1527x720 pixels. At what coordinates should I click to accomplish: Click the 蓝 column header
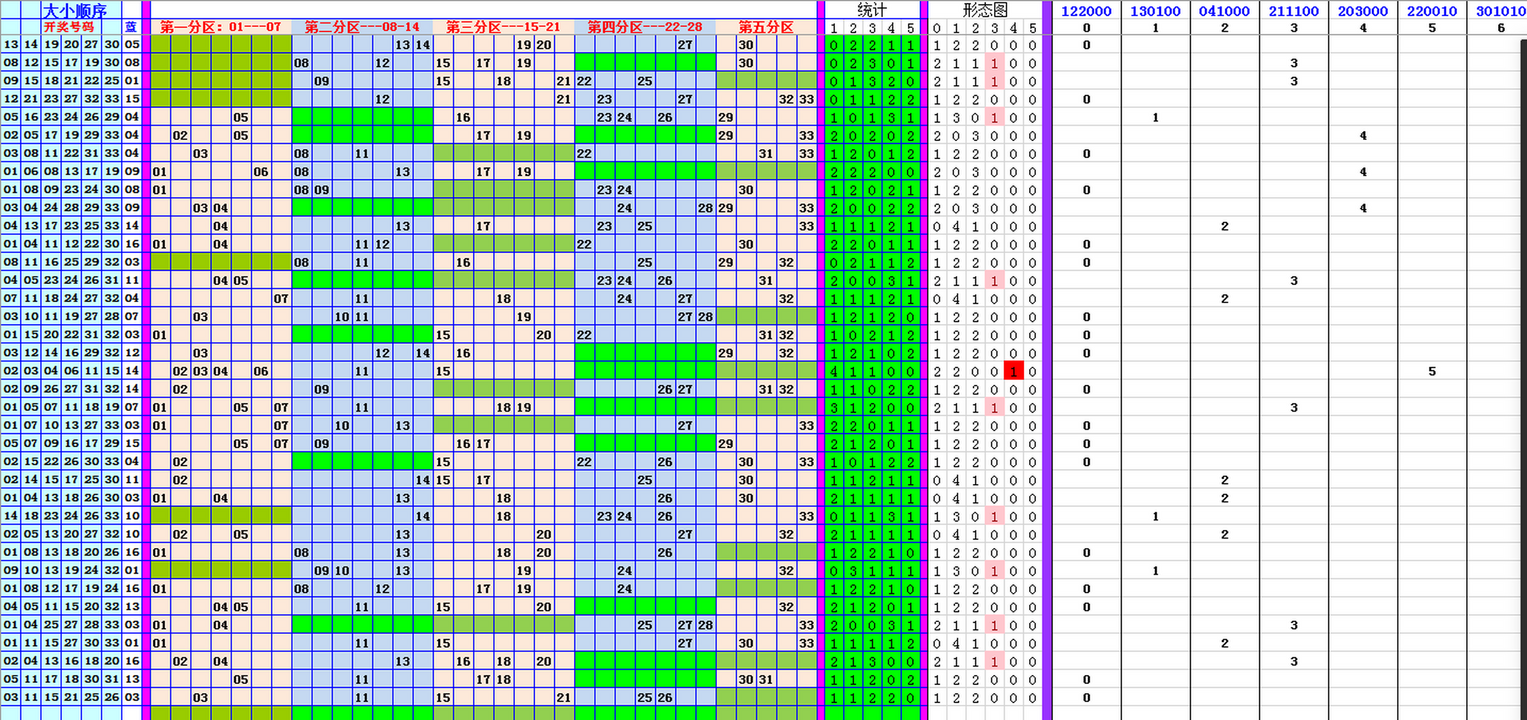pyautogui.click(x=131, y=27)
